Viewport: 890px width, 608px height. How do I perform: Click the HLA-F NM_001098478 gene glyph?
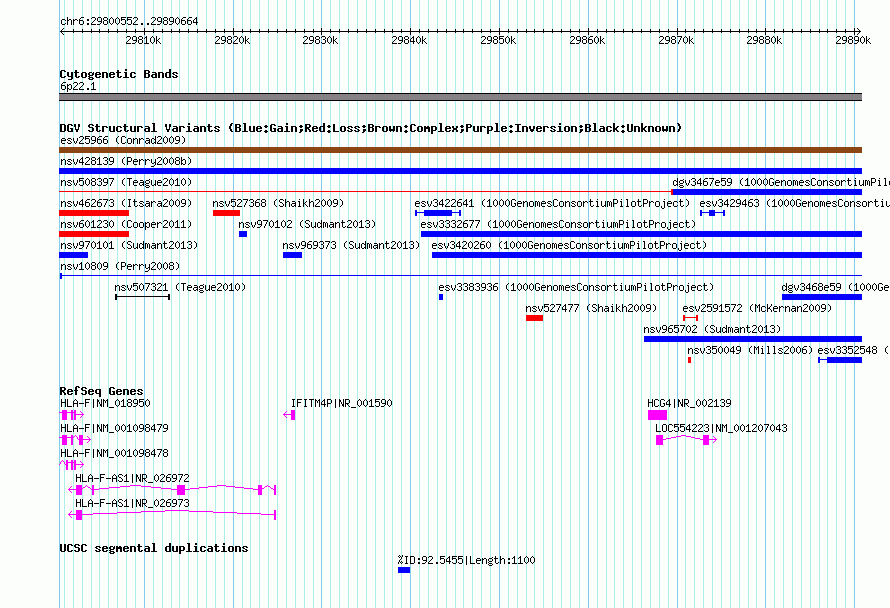(x=72, y=465)
